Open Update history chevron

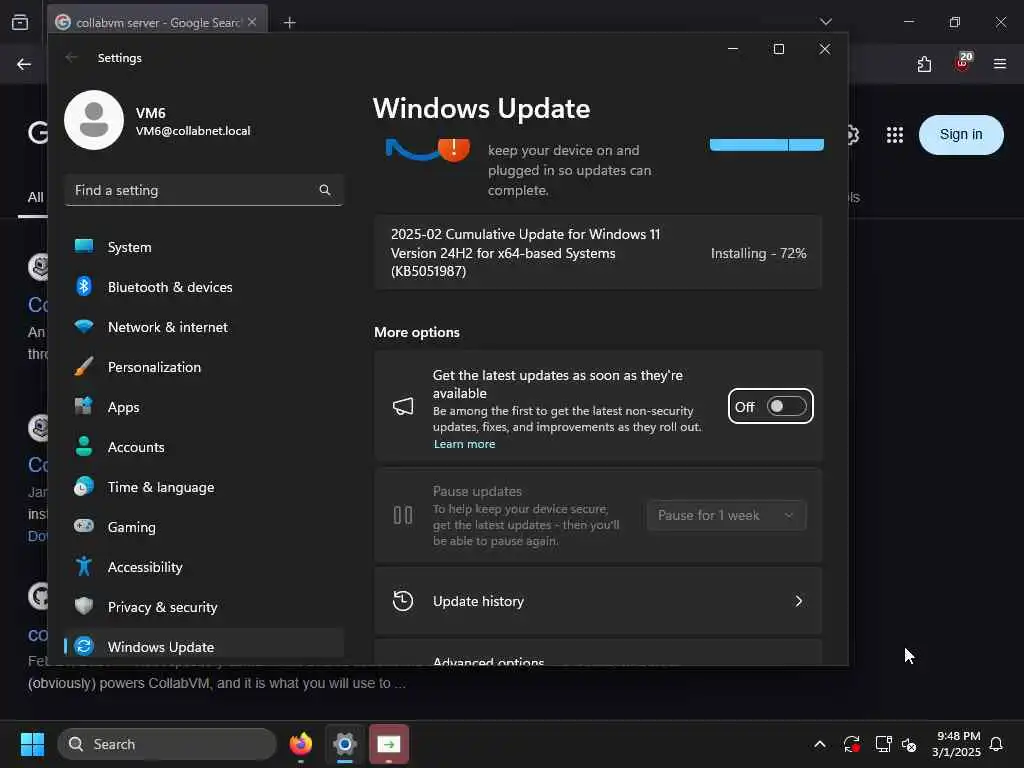pyautogui.click(x=799, y=601)
